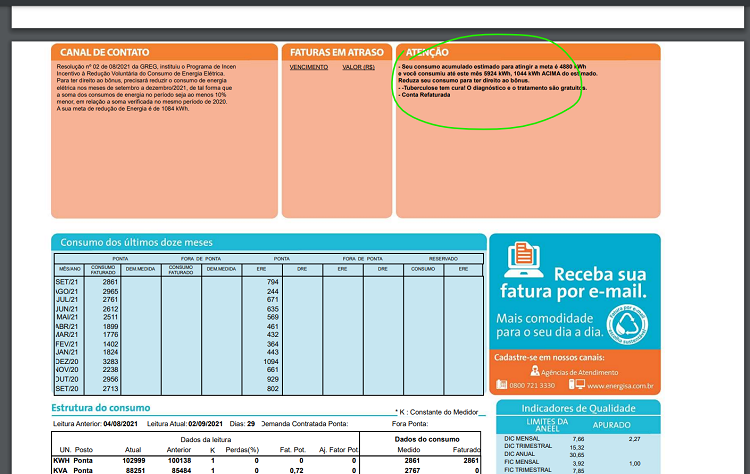Screen dimensions: 750x474
Task: Click the computer icon beside website address
Action: pyautogui.click(x=577, y=385)
